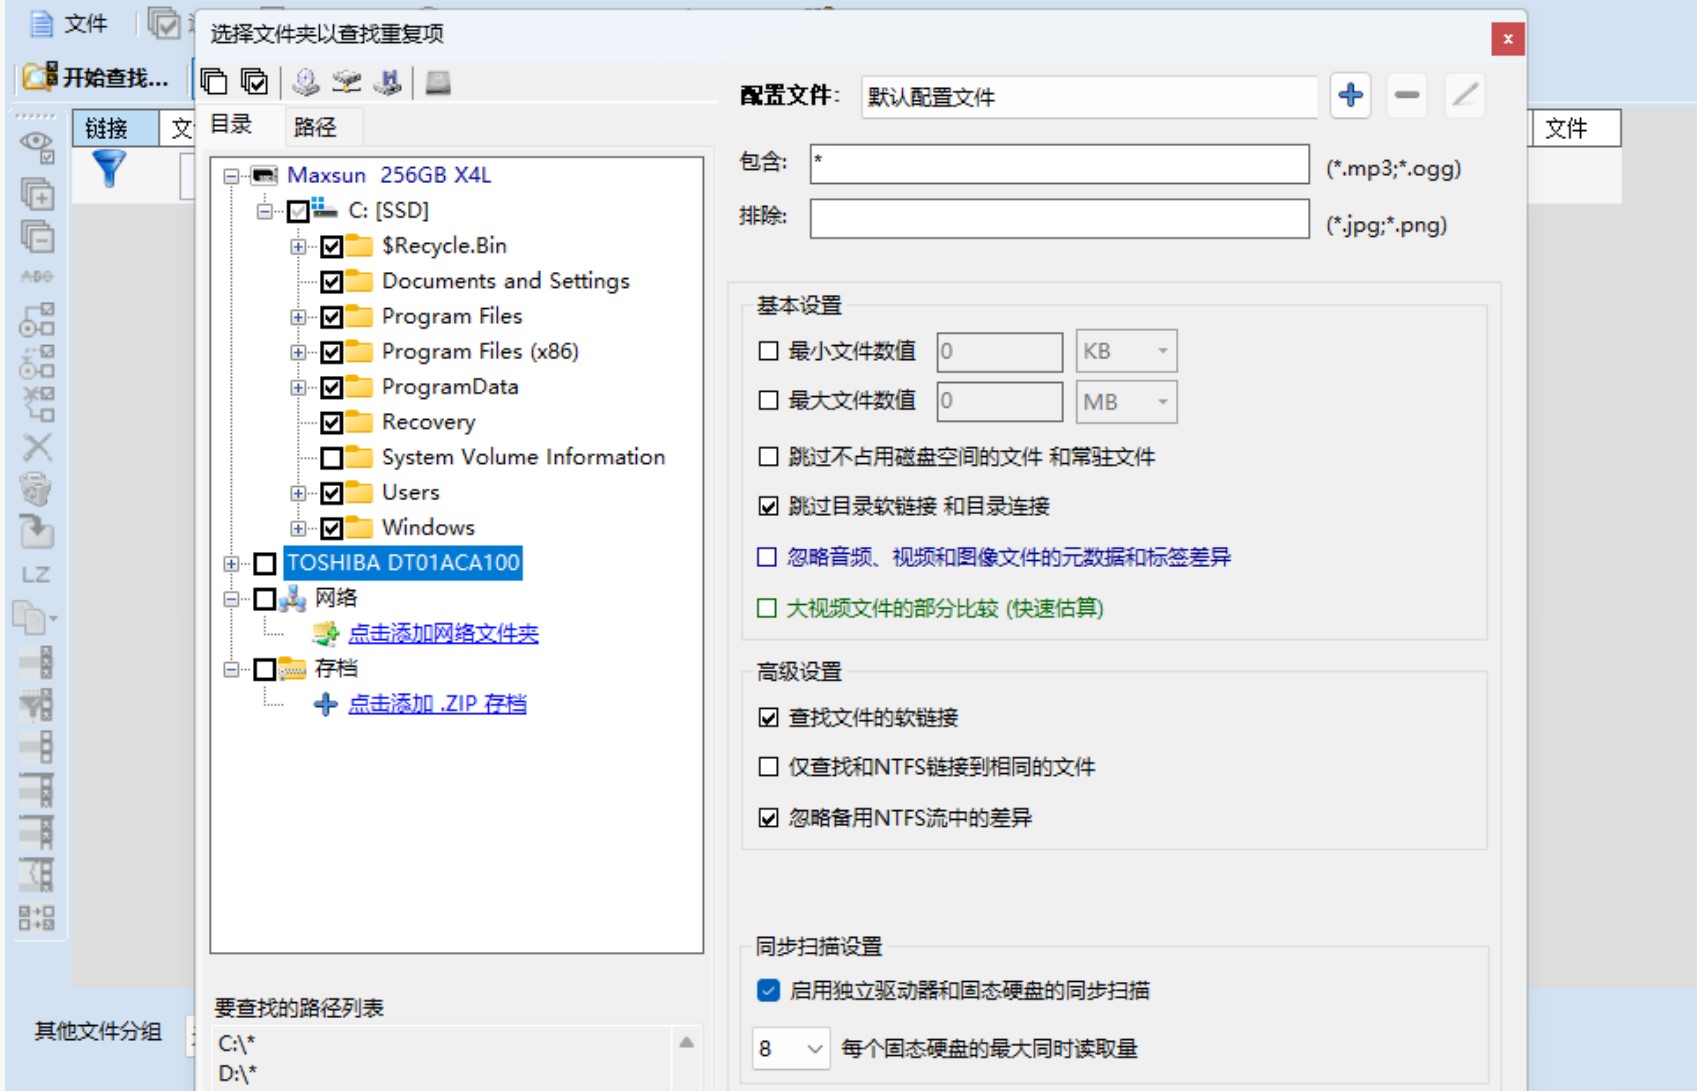Click the eye preview icon in left sidebar

(37, 146)
